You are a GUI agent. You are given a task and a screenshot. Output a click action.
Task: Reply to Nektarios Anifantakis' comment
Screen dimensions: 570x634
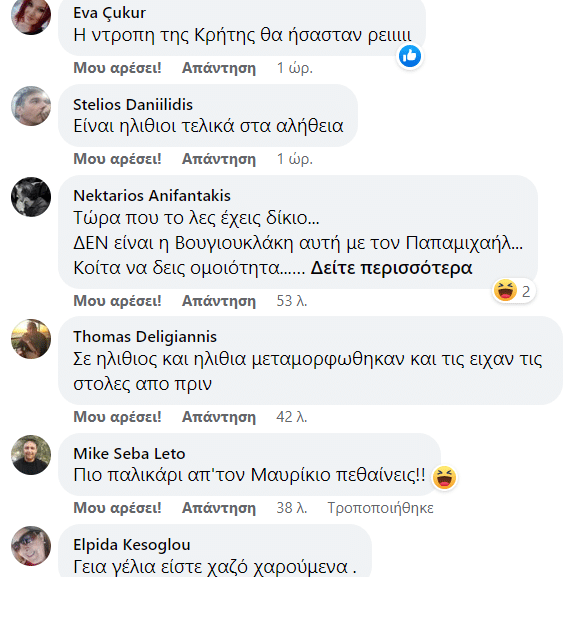coord(219,301)
